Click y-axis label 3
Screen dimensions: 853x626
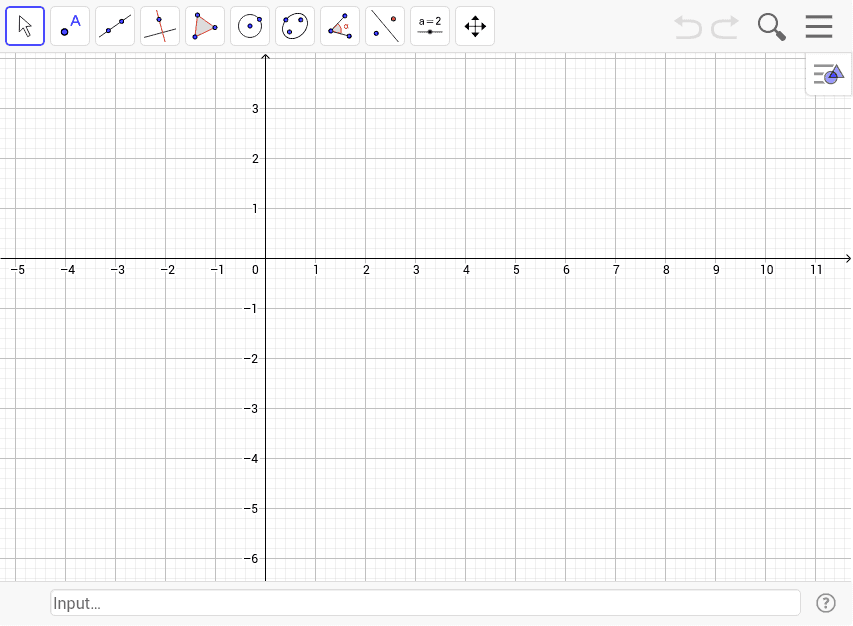click(x=255, y=109)
